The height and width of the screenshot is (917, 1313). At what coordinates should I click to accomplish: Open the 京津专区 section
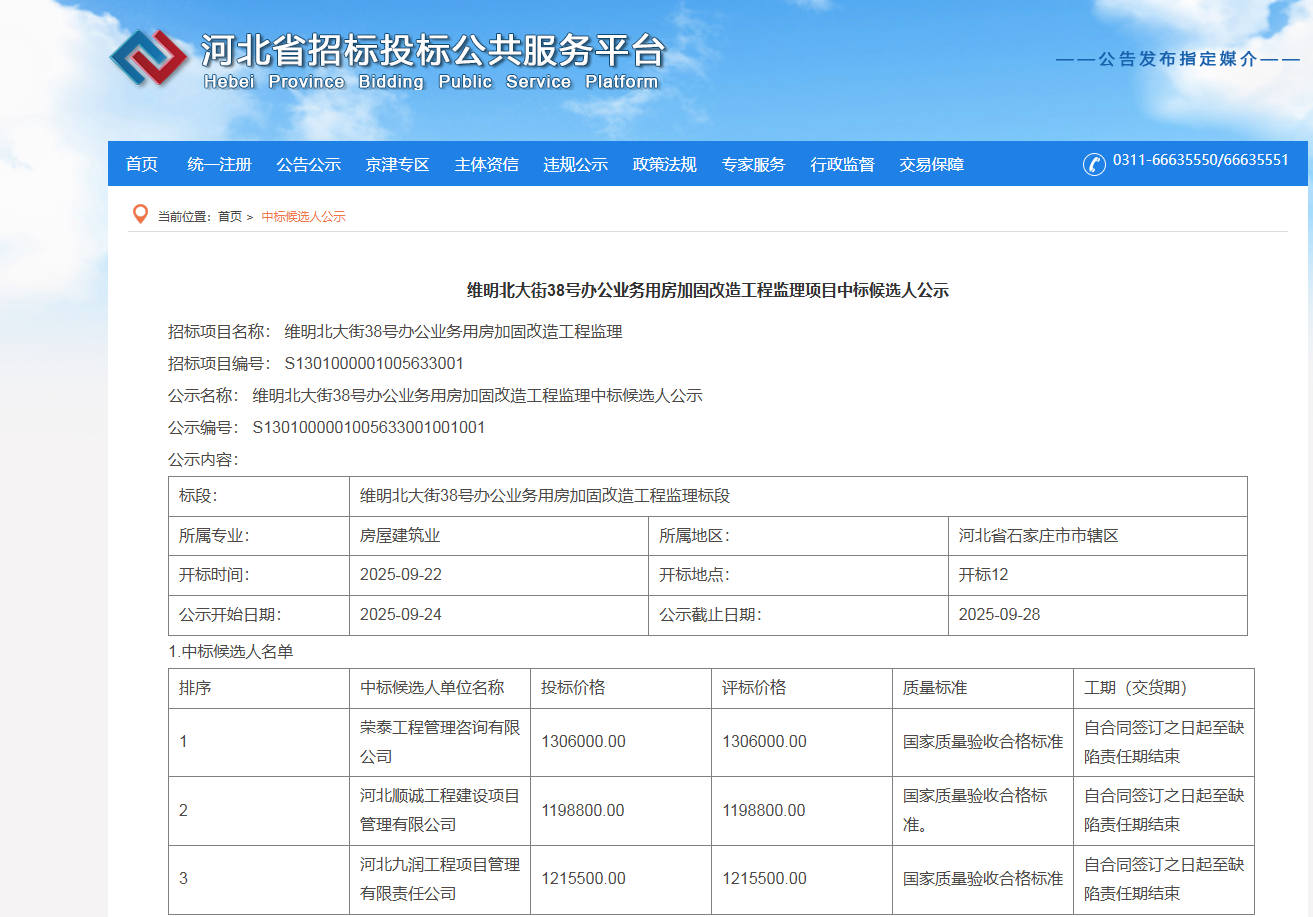pyautogui.click(x=397, y=165)
